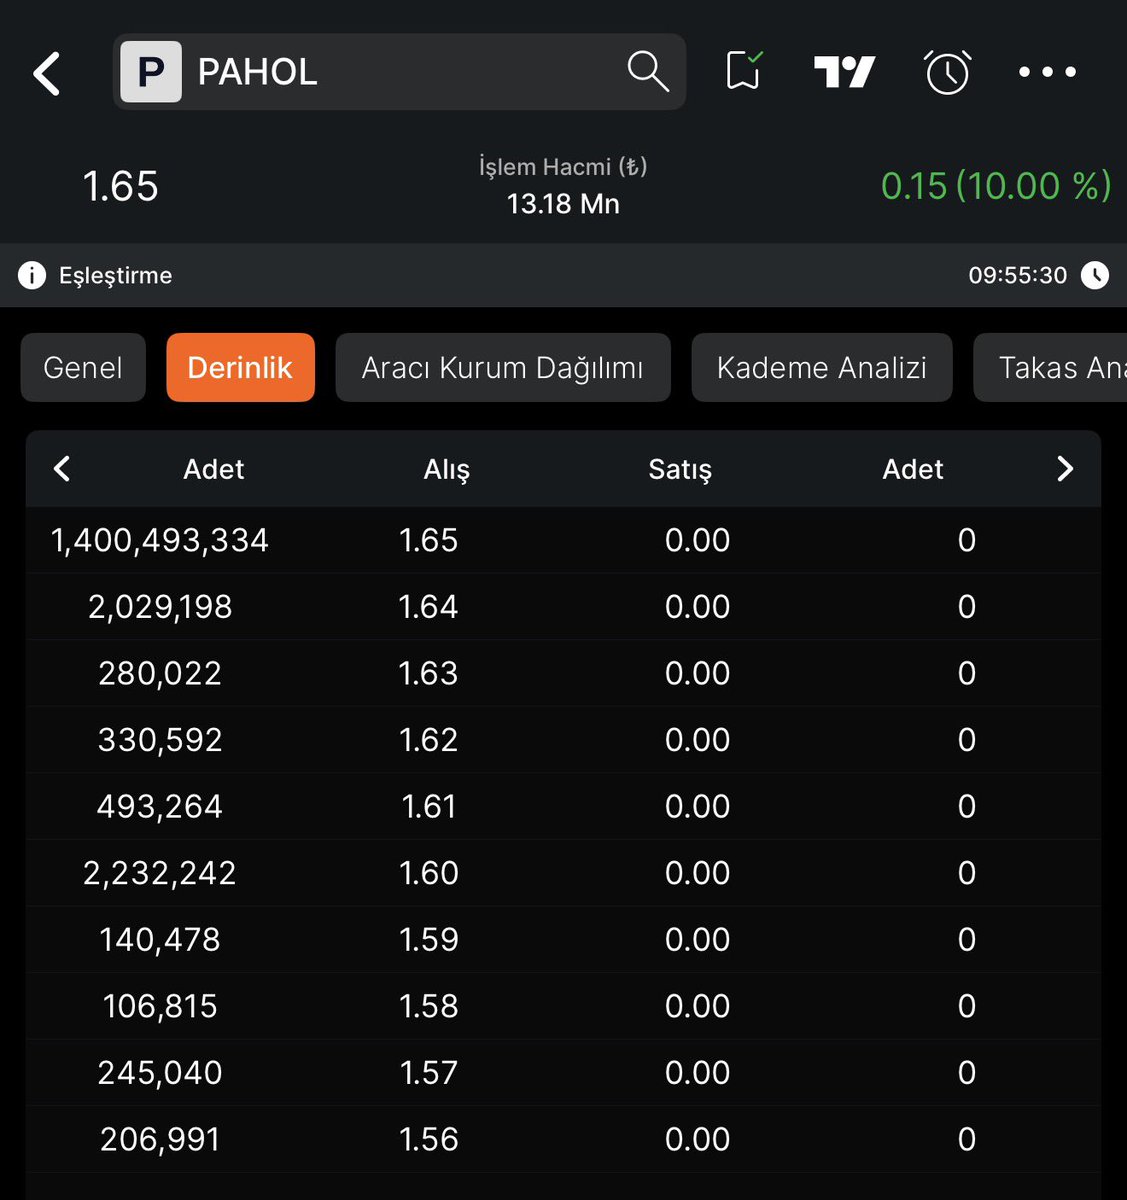Select the 1.62 bid price cell
This screenshot has width=1127, height=1200.
428,740
